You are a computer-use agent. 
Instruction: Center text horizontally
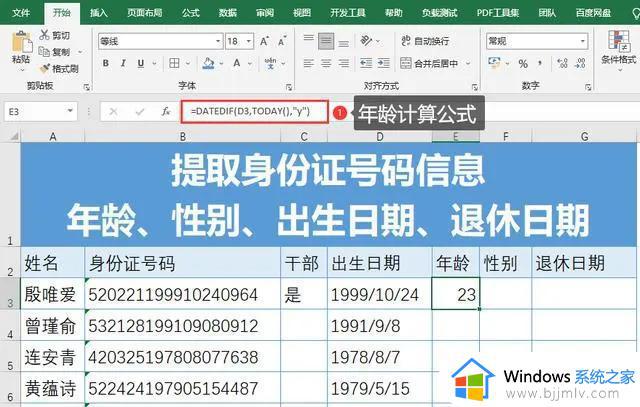[x=326, y=63]
